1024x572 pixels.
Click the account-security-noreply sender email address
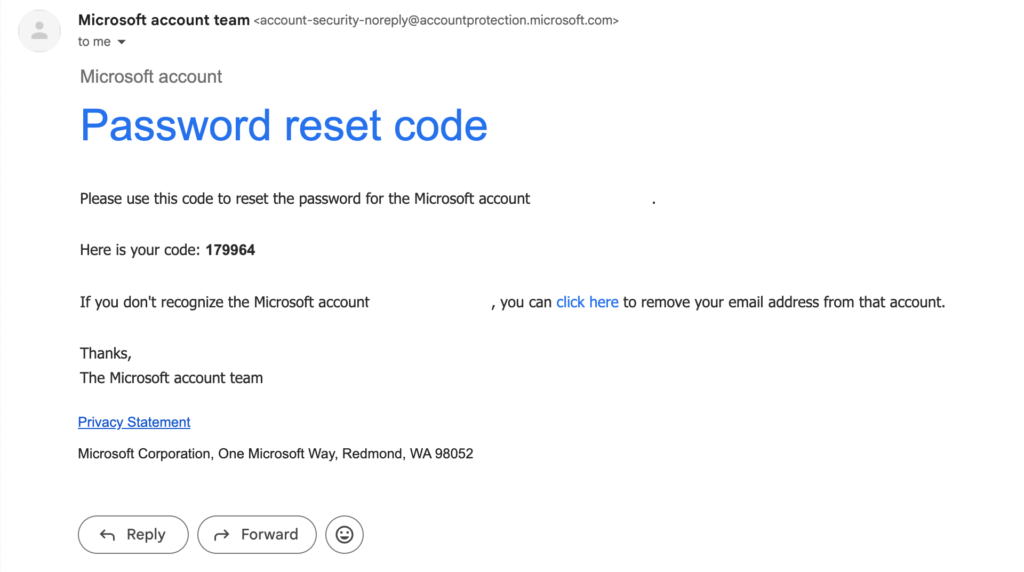point(436,20)
